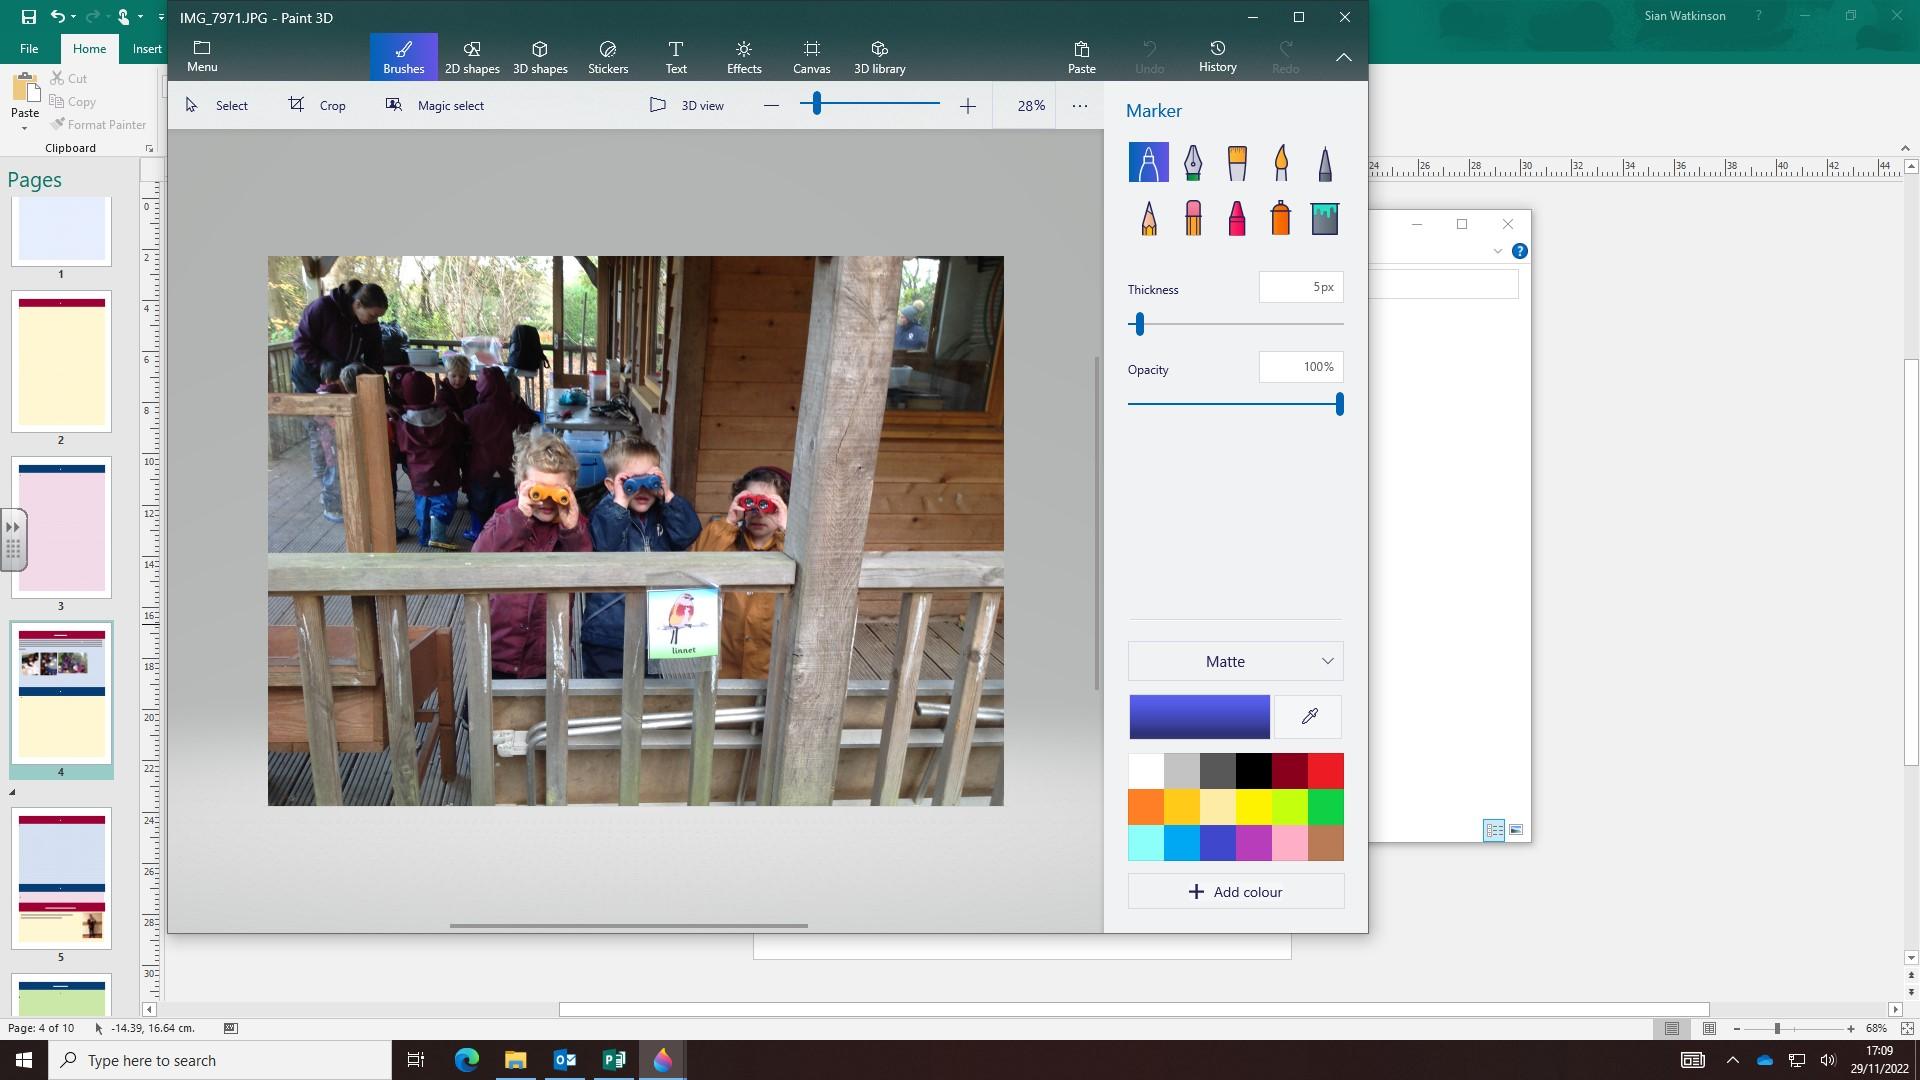Open page 5 thumbnail in Pages pane
The image size is (1920, 1080).
[61, 878]
